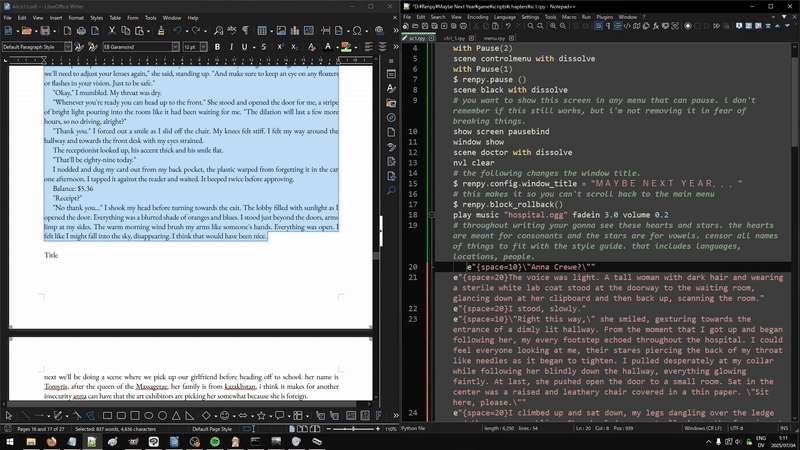Open the Paragraph Style dropdown
800x450 pixels.
point(67,47)
